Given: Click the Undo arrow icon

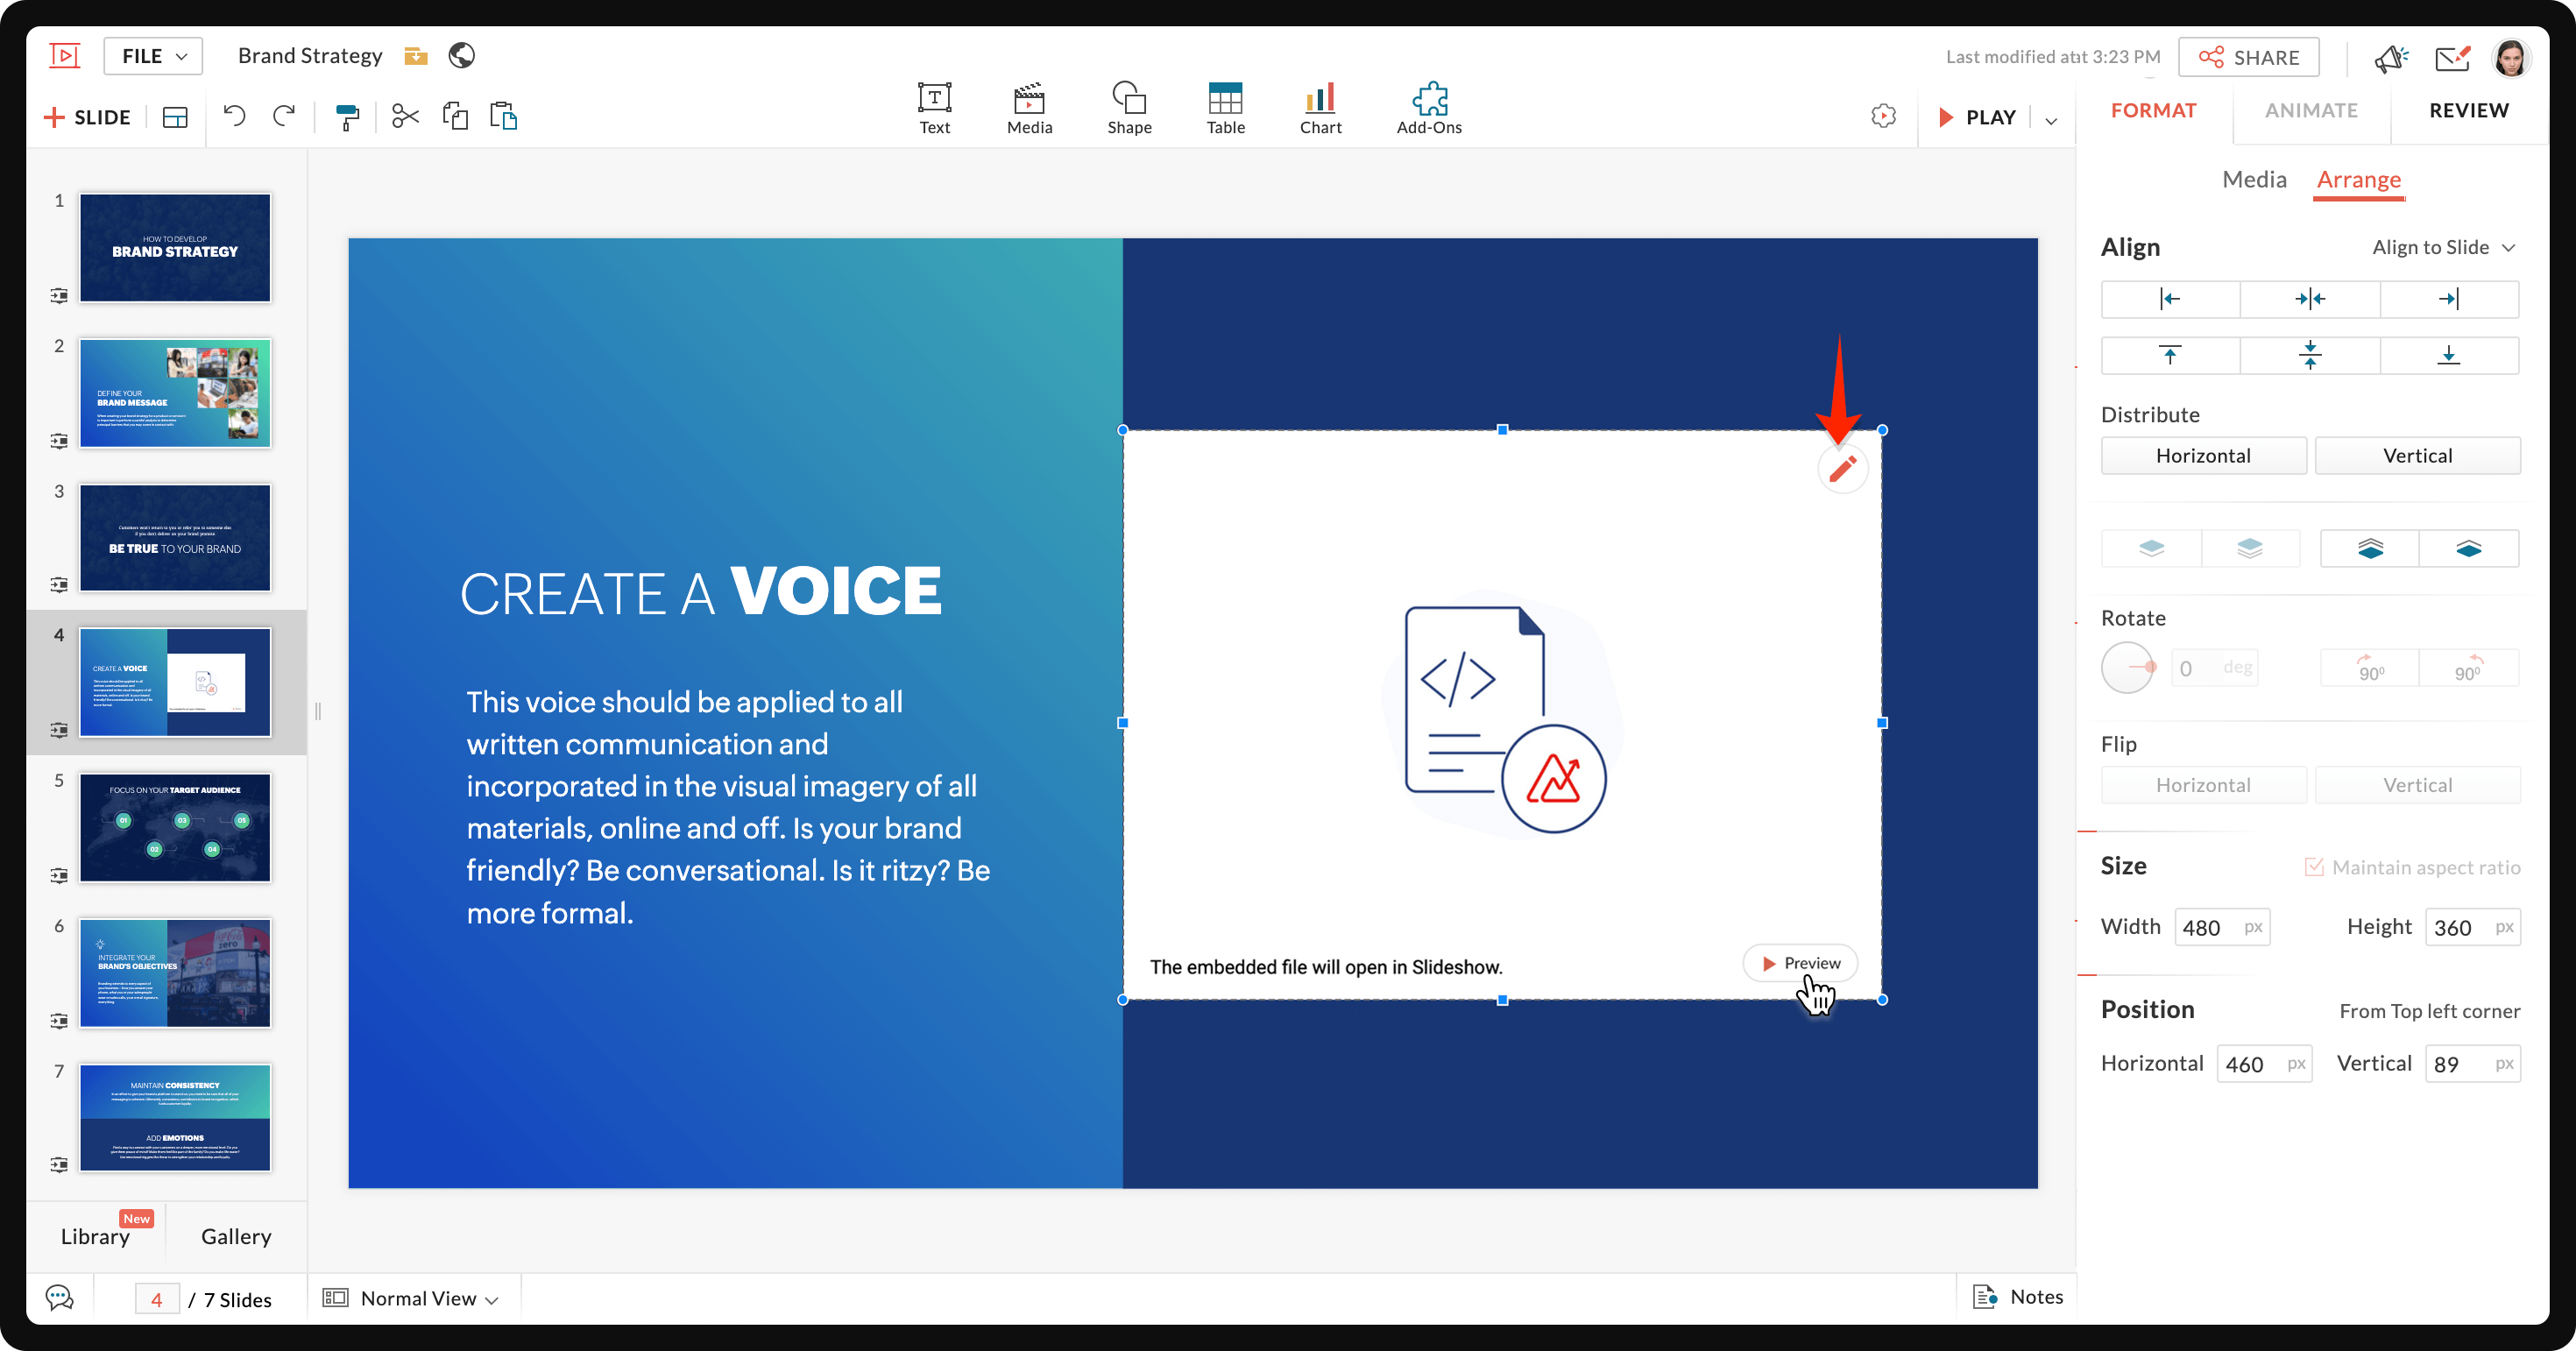Looking at the screenshot, I should coord(234,116).
